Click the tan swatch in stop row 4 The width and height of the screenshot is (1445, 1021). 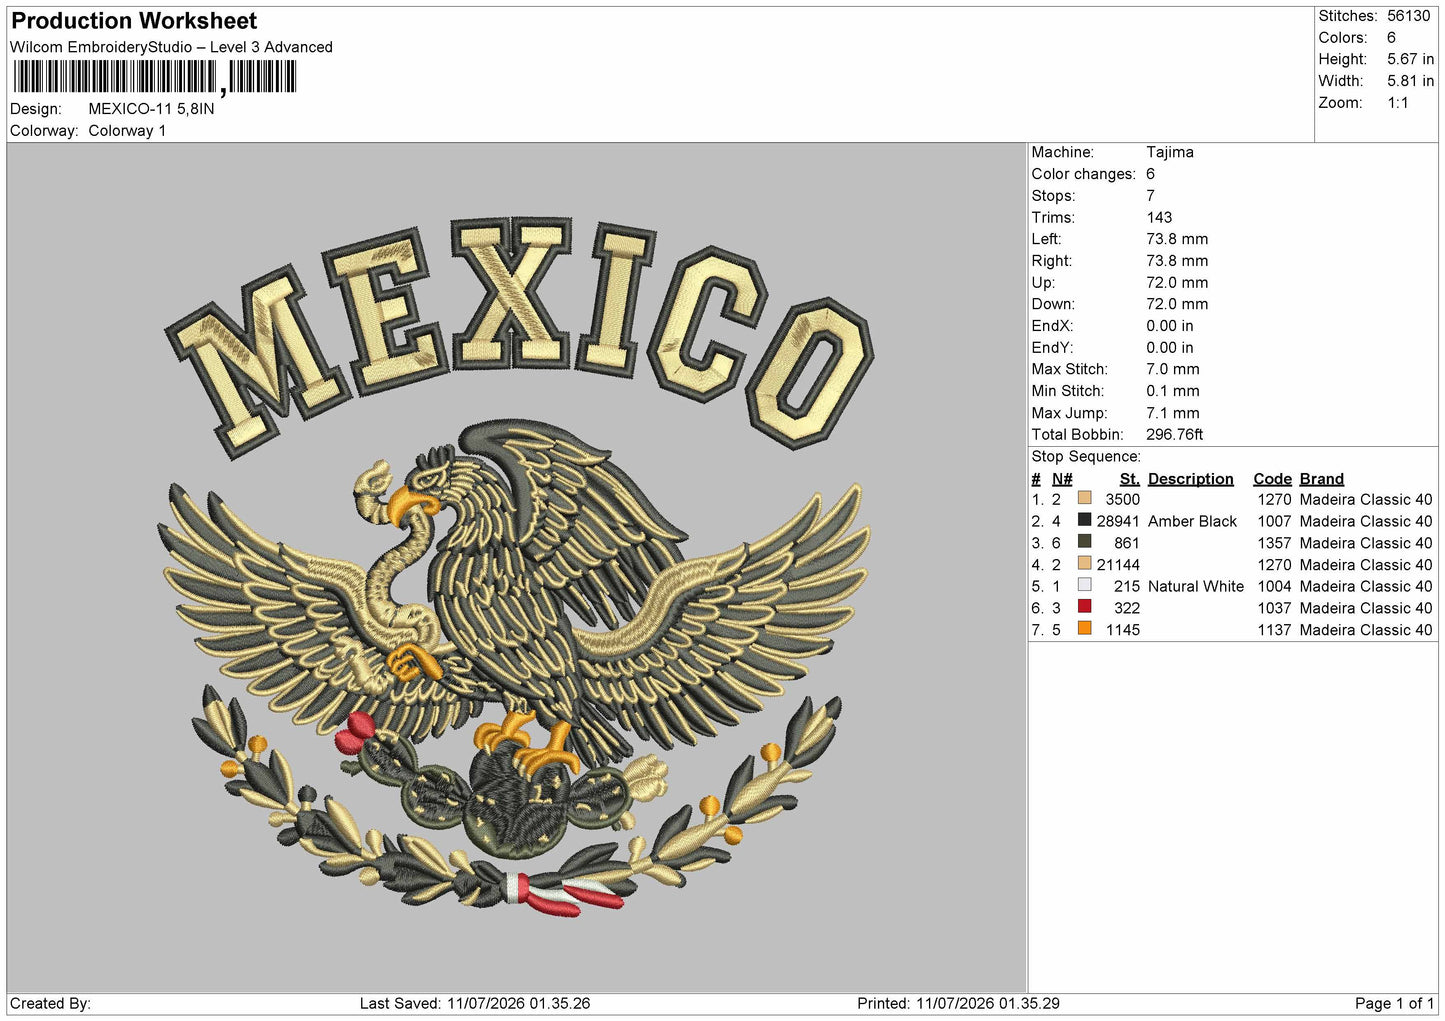tap(1085, 563)
